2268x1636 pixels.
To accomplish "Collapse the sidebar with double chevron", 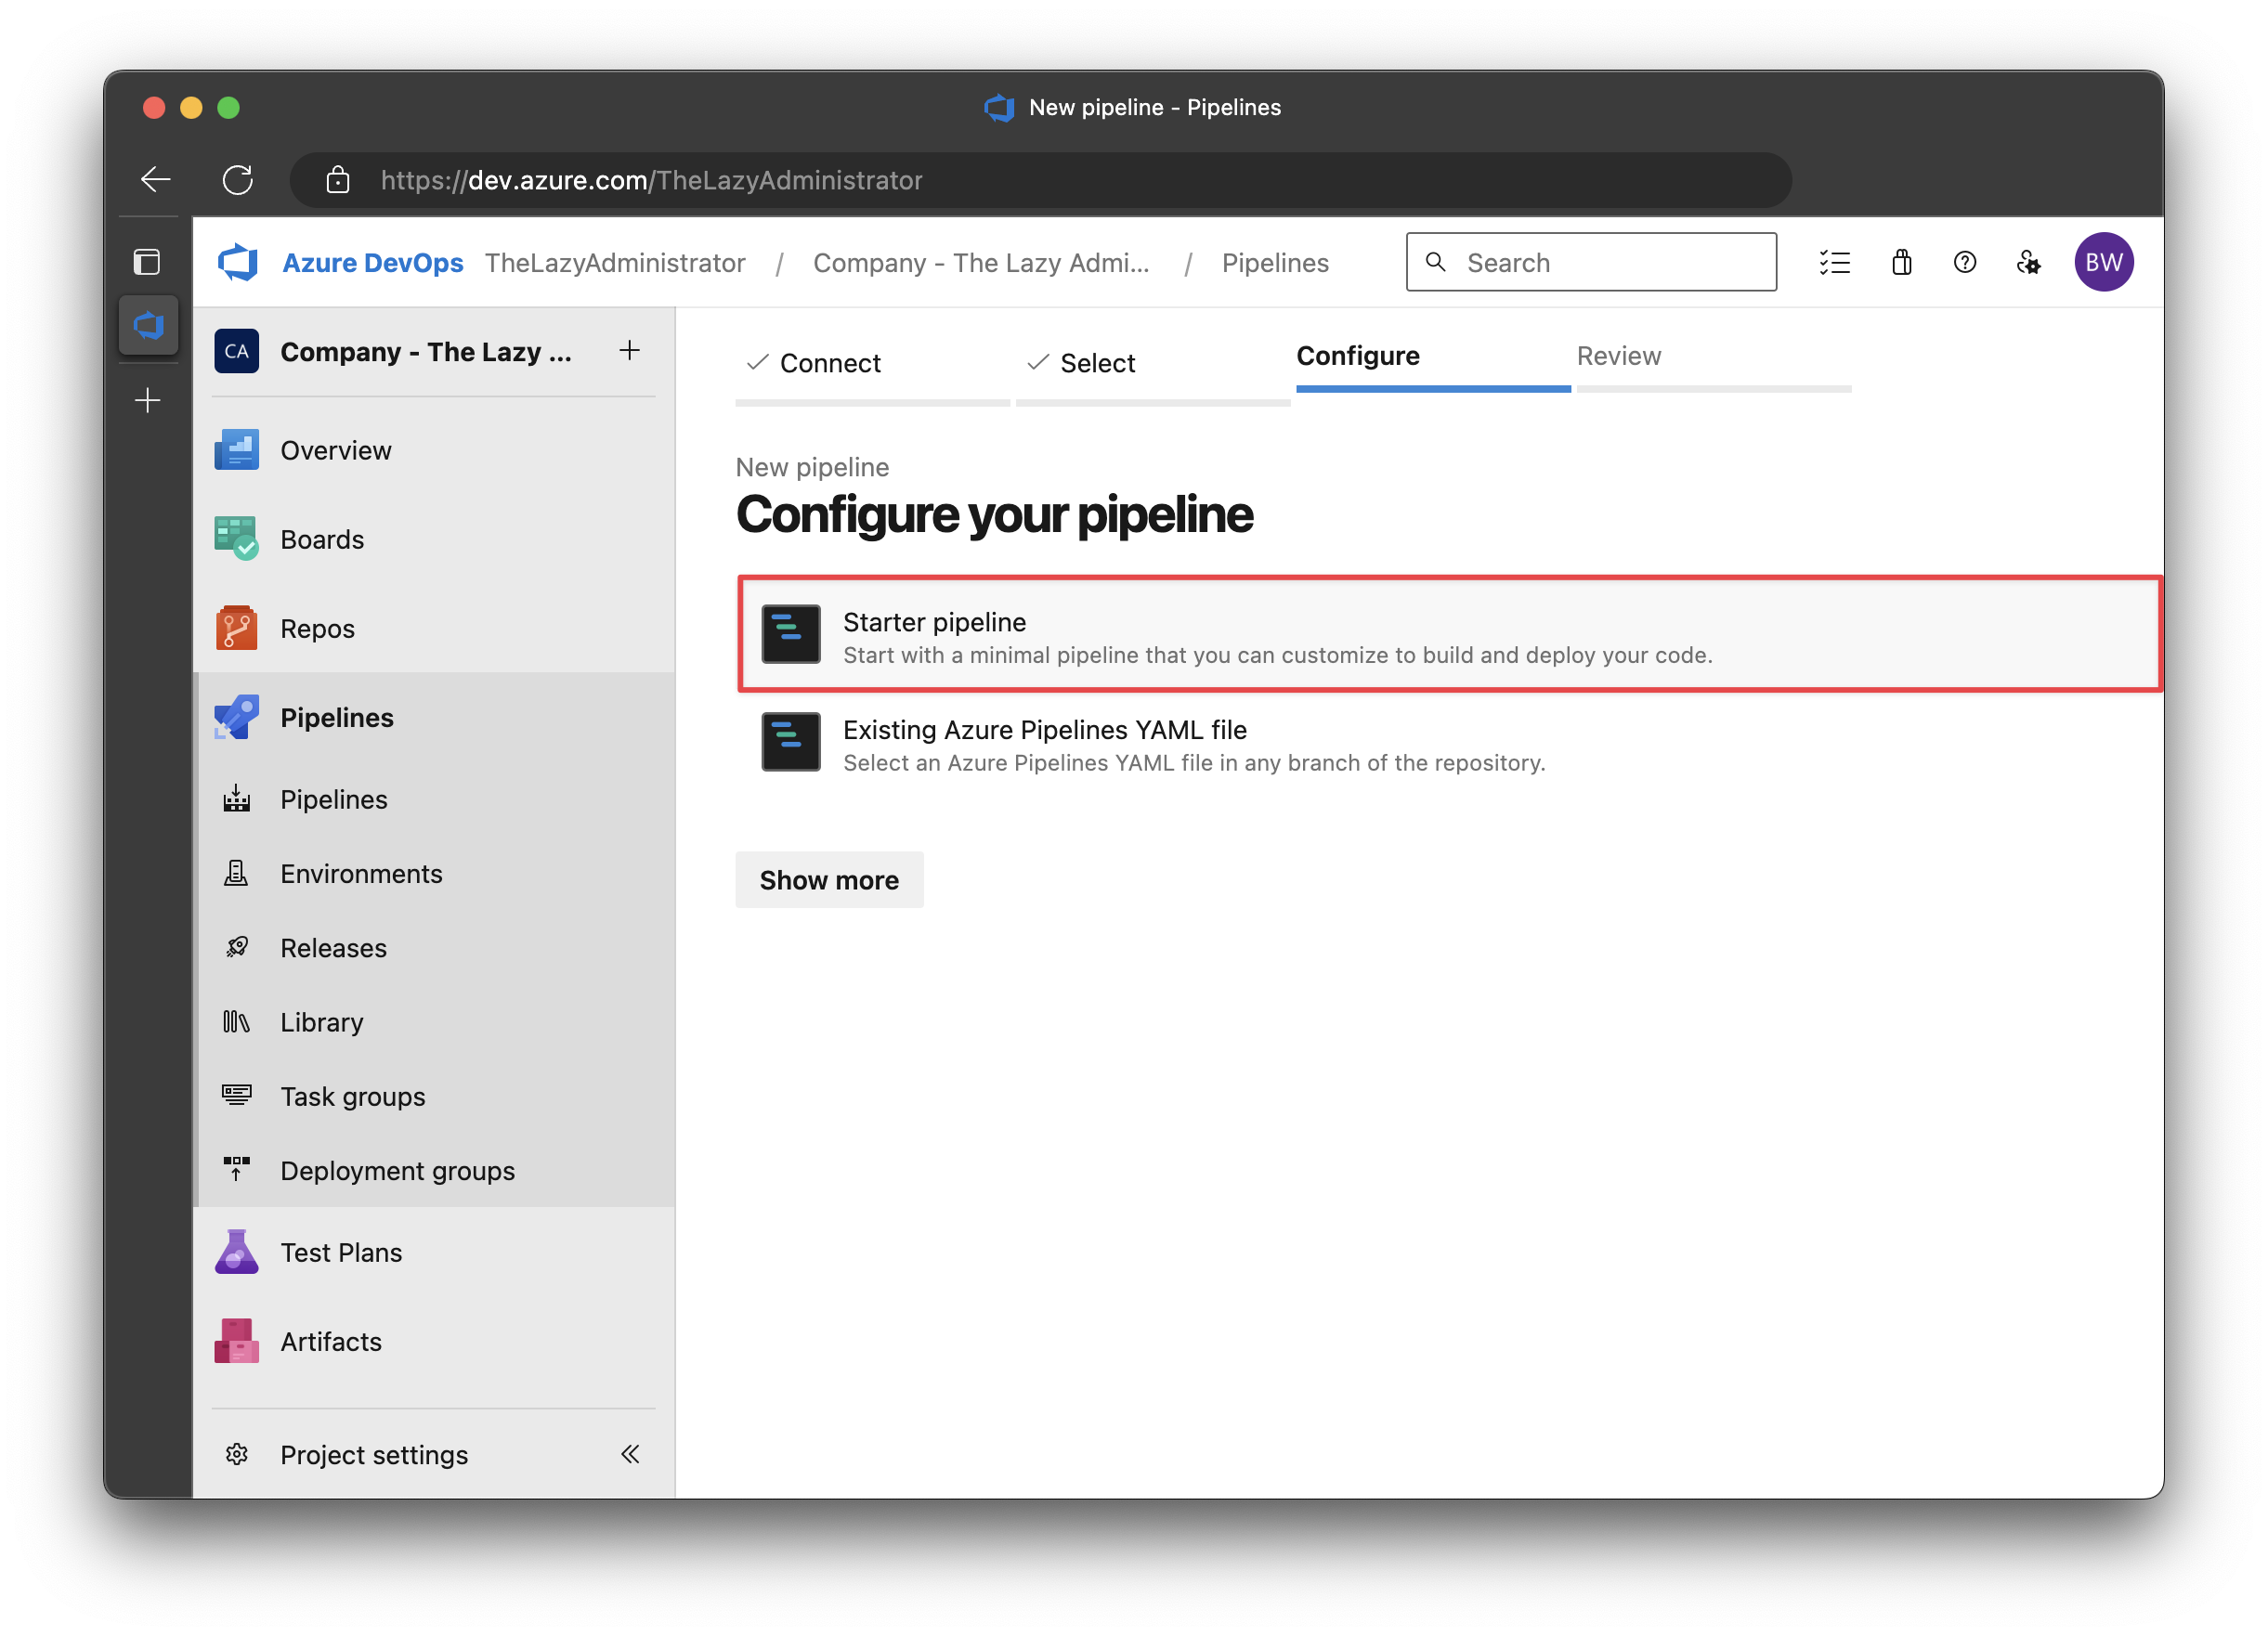I will [x=630, y=1454].
